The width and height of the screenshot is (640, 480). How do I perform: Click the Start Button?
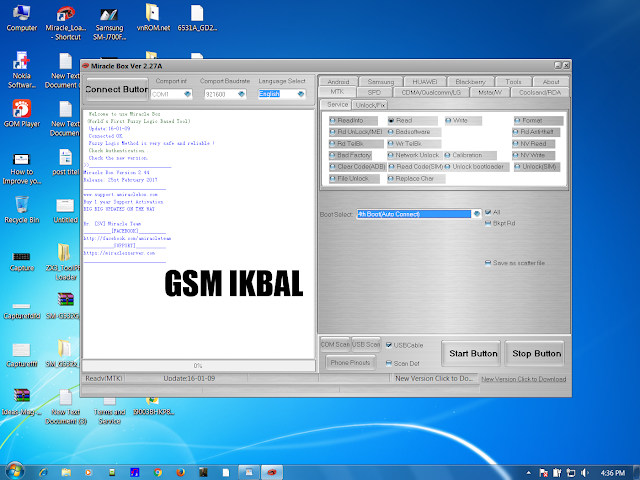click(x=471, y=353)
